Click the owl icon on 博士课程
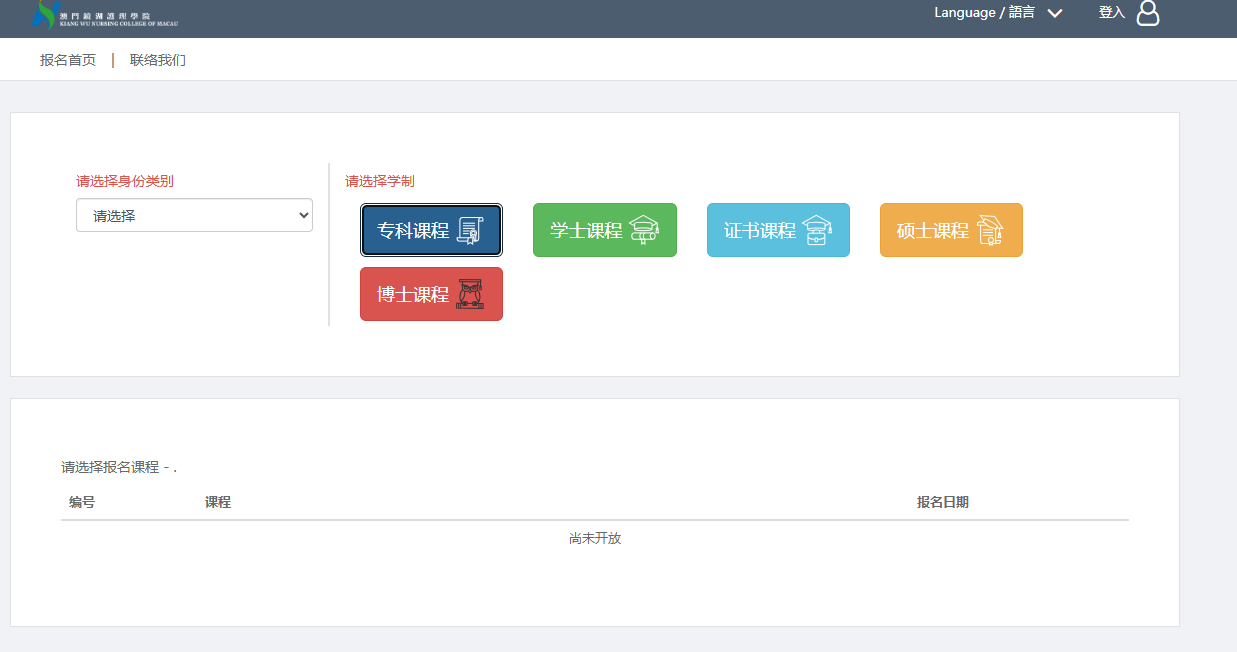Screen dimensions: 1237x652 tap(469, 295)
